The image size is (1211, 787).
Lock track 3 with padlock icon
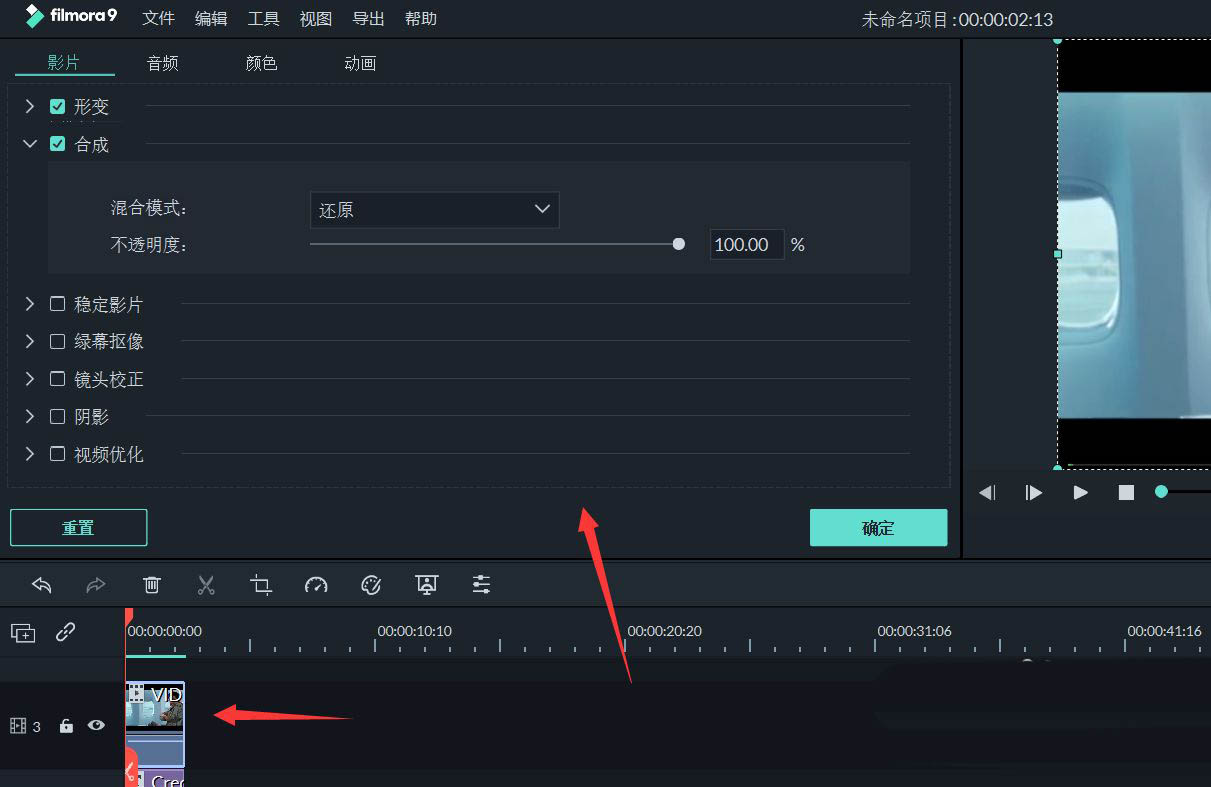[x=66, y=726]
